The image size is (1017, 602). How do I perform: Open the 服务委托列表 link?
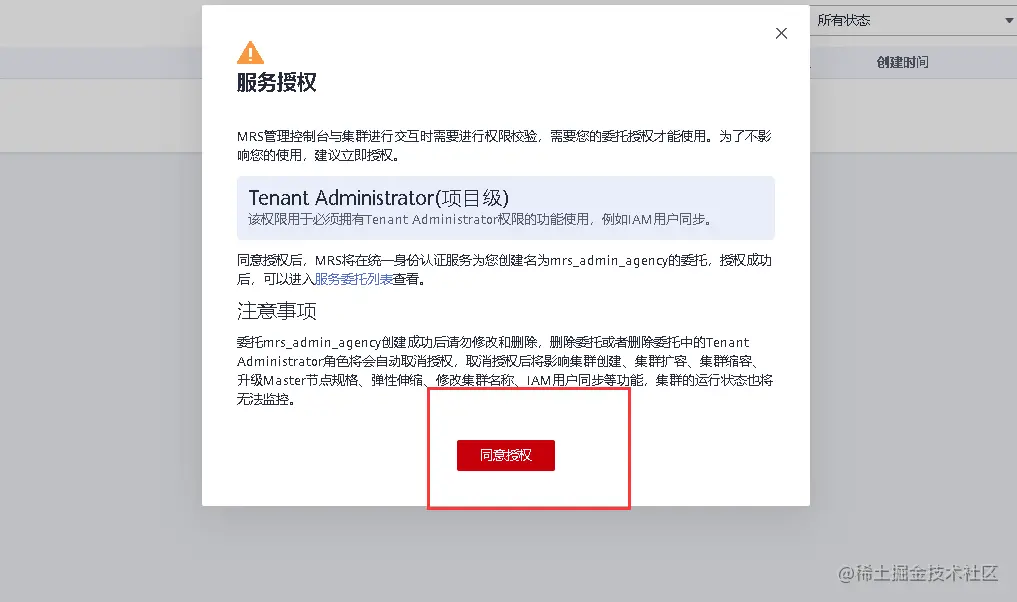354,279
